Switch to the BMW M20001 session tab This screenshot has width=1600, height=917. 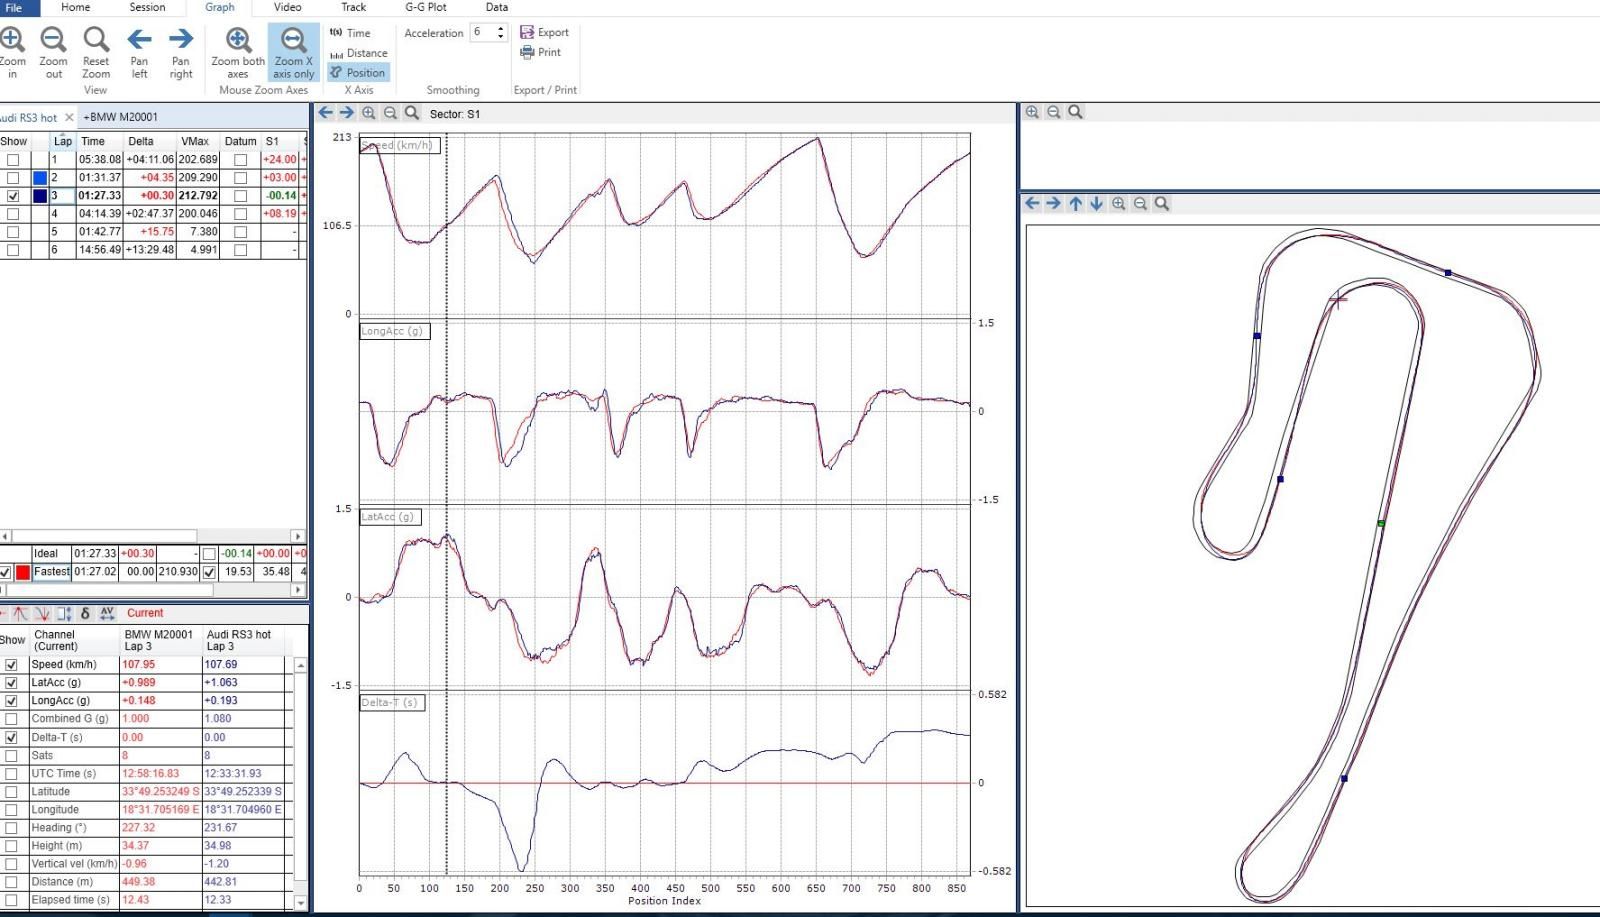coord(121,117)
